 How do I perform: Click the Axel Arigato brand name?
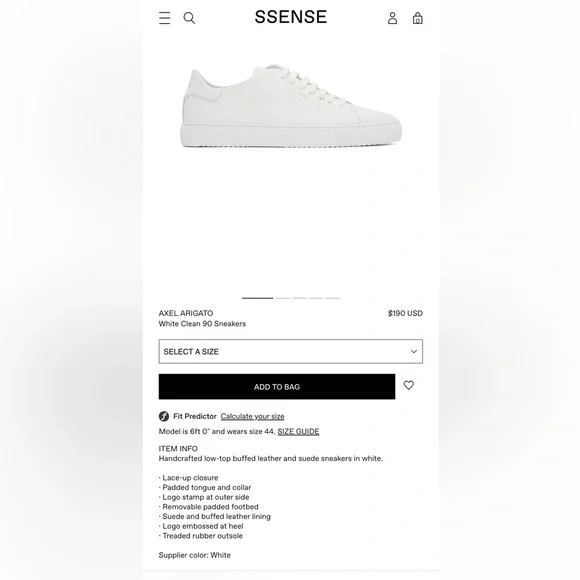186,313
